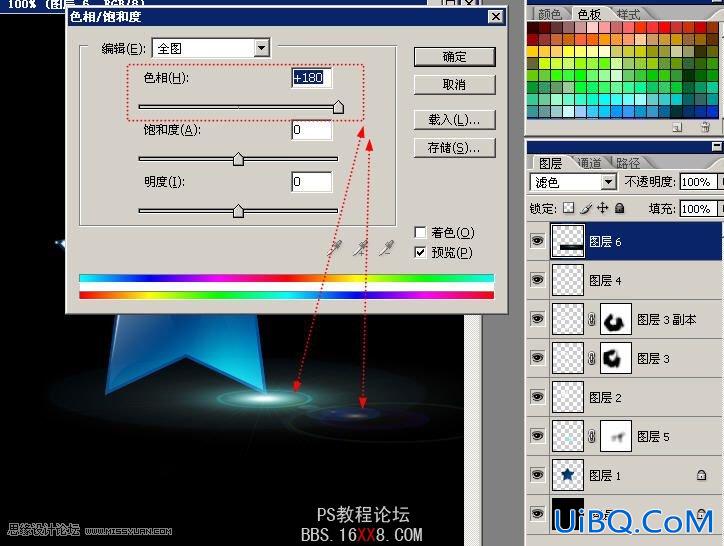
Task: Select the 图层 6 layer thumbnail
Action: 568,241
